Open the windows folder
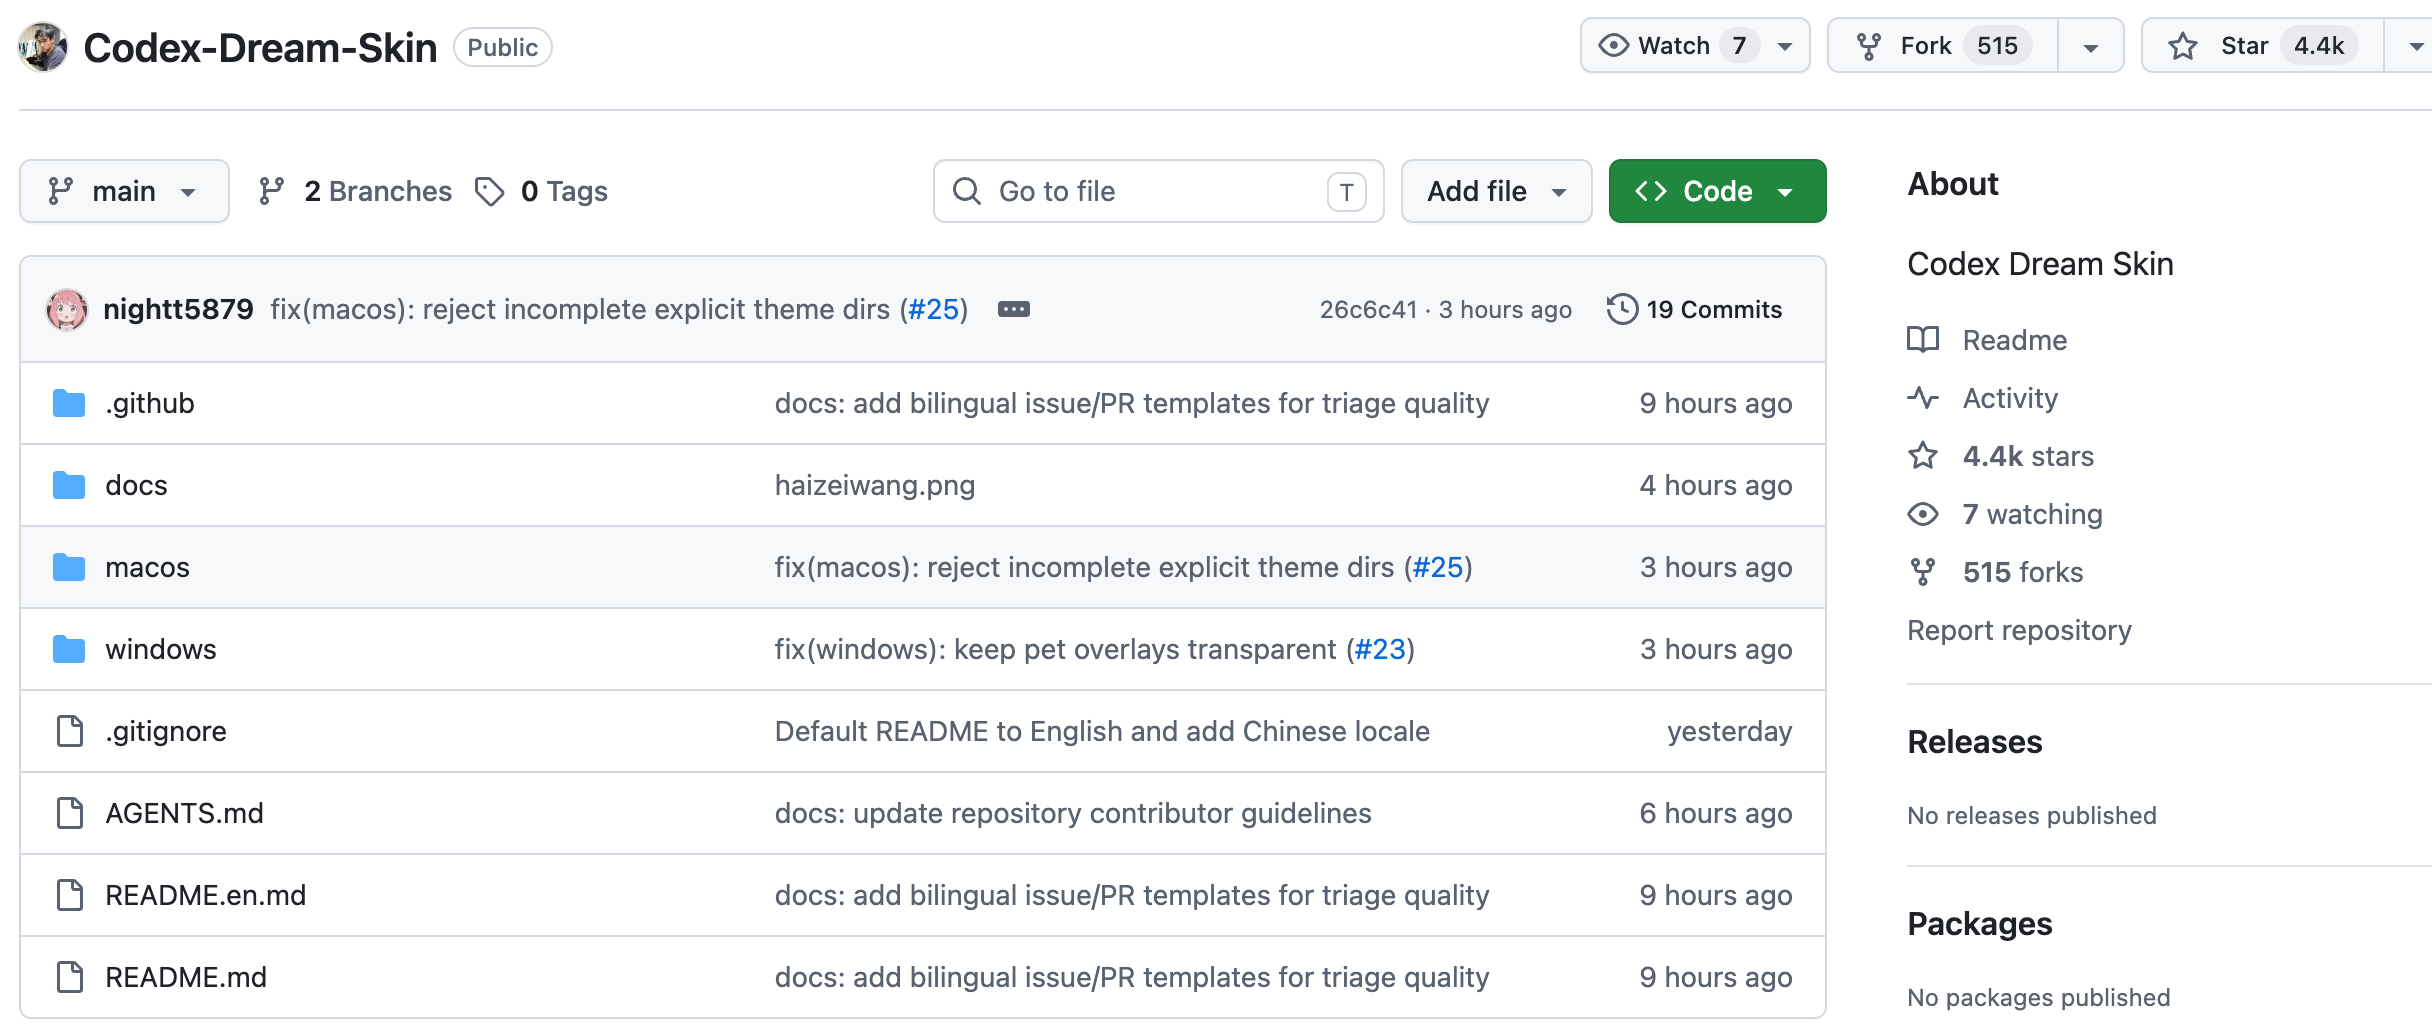 click(160, 649)
